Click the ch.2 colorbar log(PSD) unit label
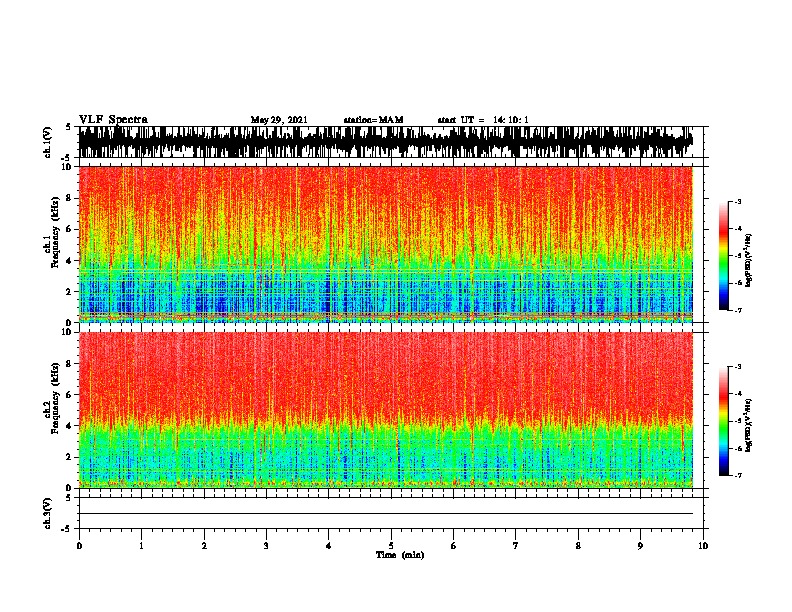This screenshot has height=612, width=792. (x=748, y=425)
